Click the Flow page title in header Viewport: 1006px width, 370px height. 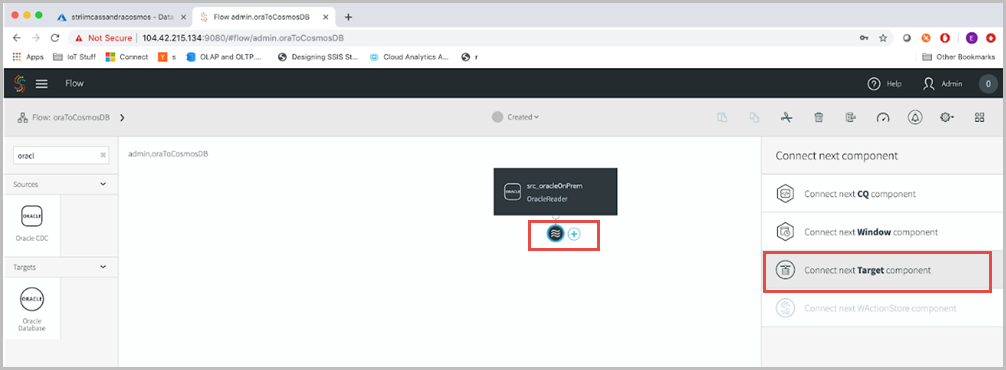coord(74,83)
